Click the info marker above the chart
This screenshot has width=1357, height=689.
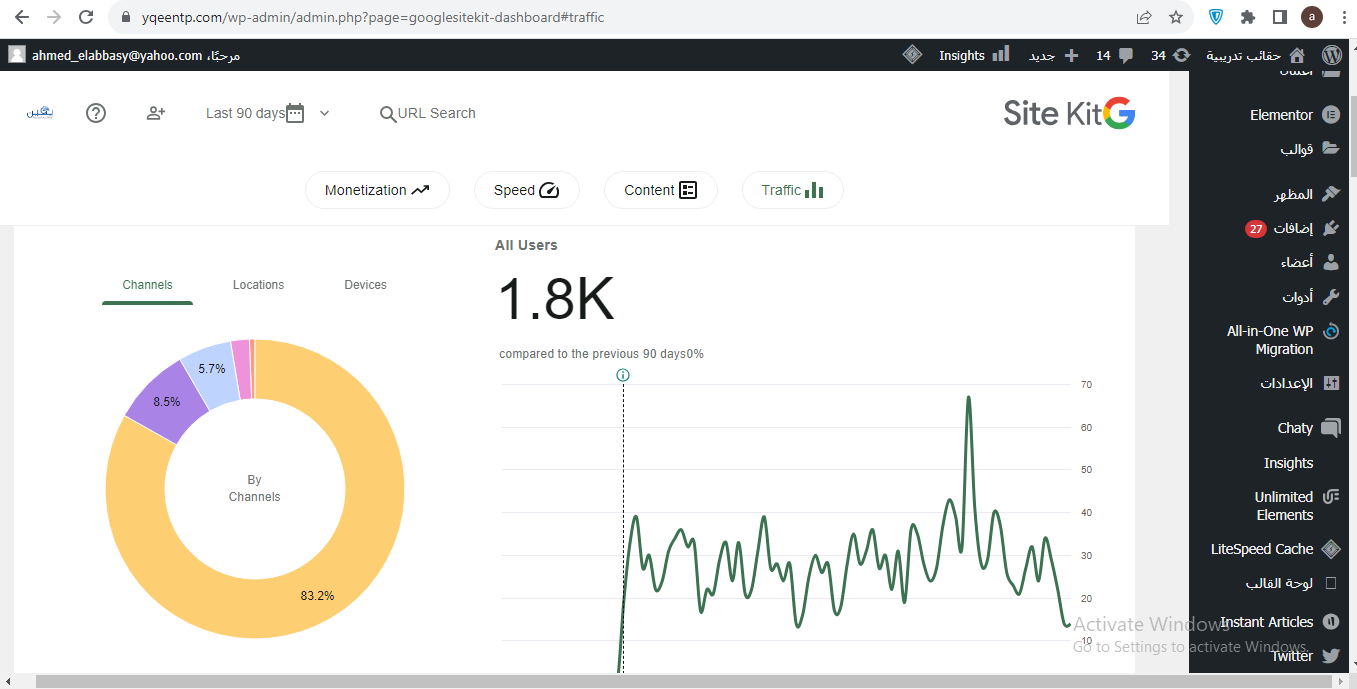[x=623, y=375]
